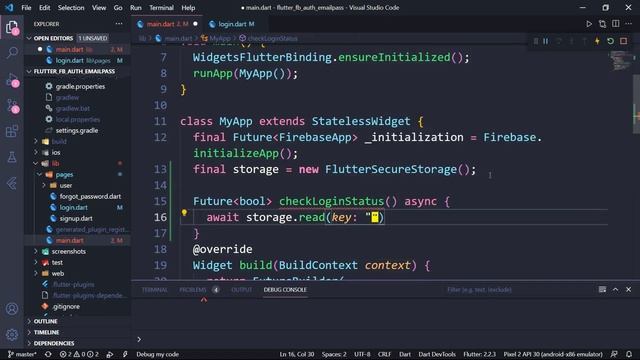Image resolution: width=640 pixels, height=360 pixels.
Task: Open the Selection menu
Action: click(71, 8)
